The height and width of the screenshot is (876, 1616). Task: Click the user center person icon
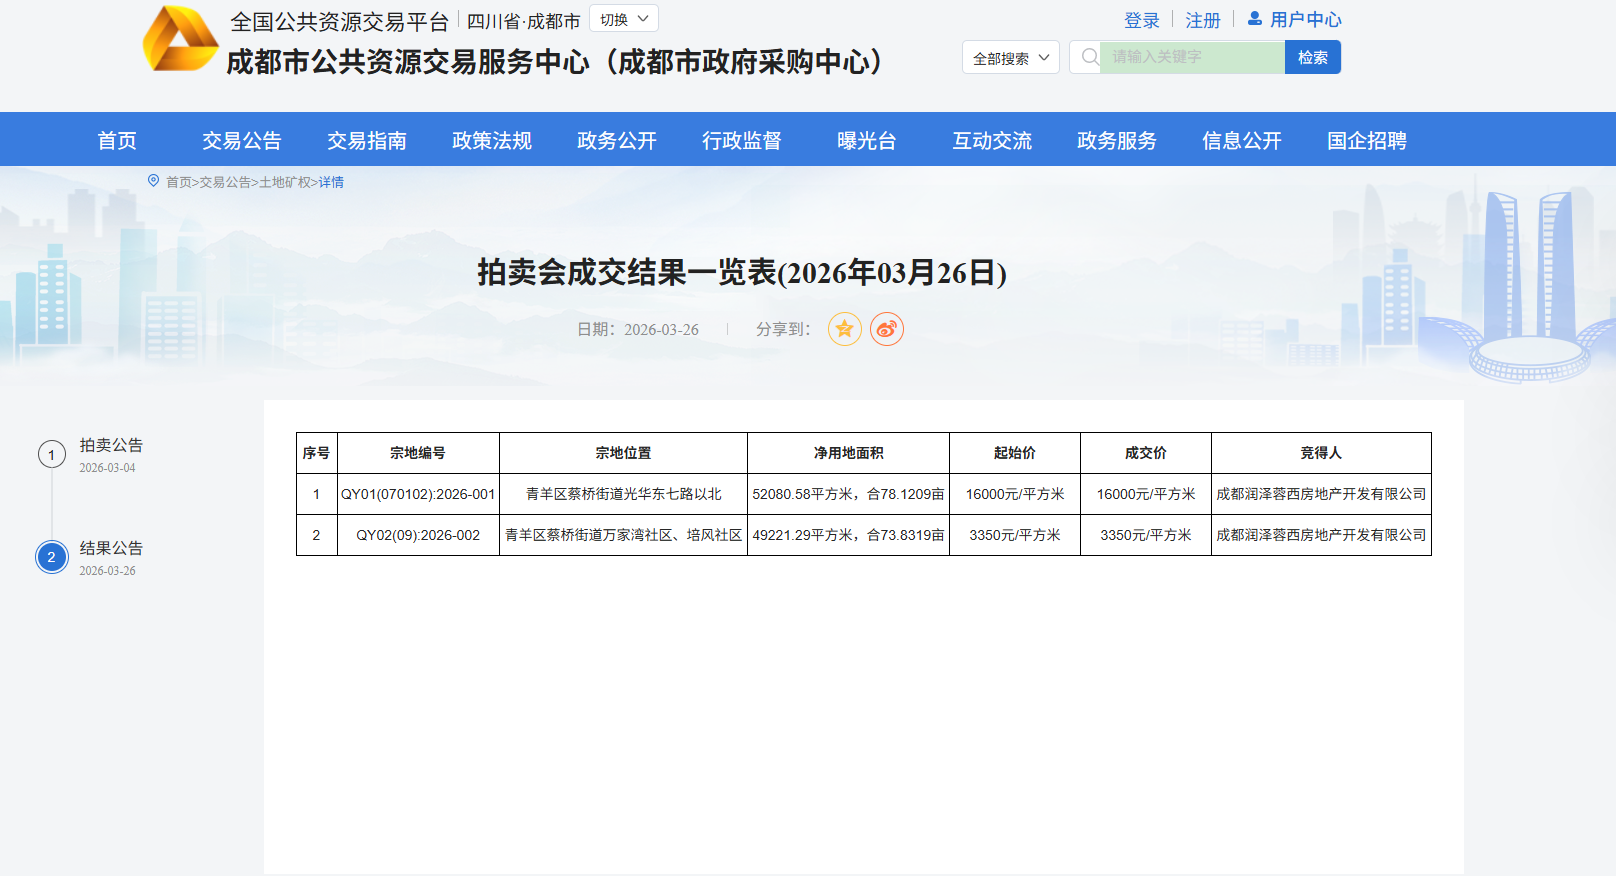pos(1254,19)
